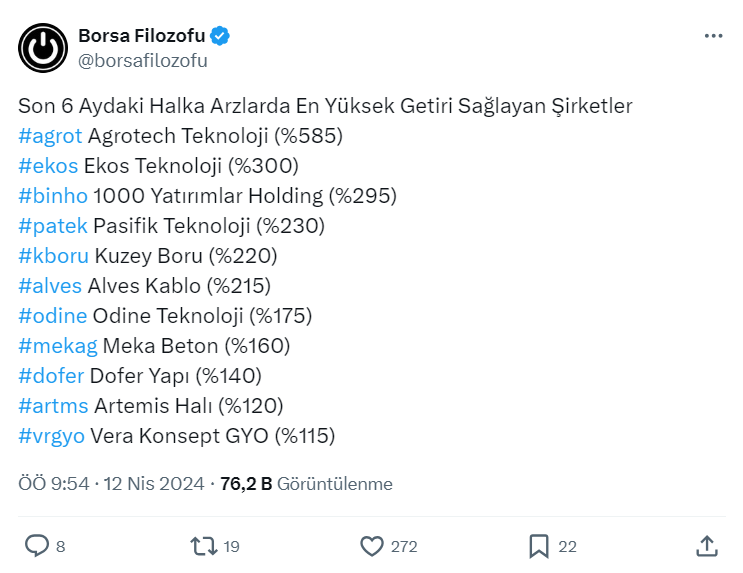This screenshot has height=573, width=743.
Task: Open Borsa Filozofu profile avatar
Action: (x=43, y=47)
